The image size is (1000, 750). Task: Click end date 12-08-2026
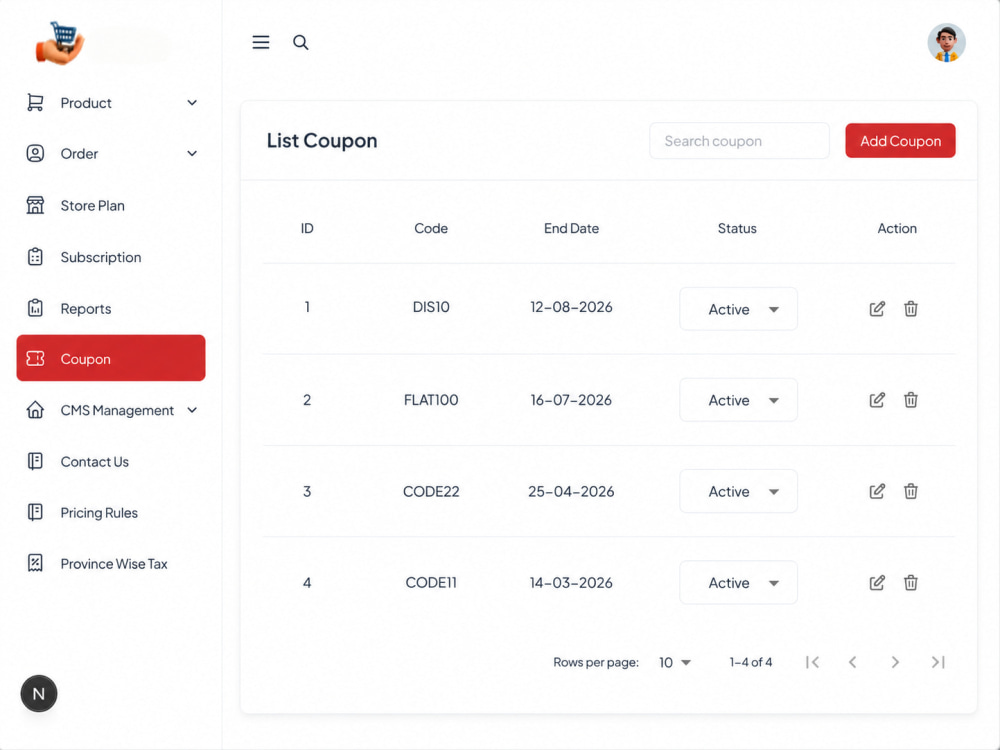571,307
